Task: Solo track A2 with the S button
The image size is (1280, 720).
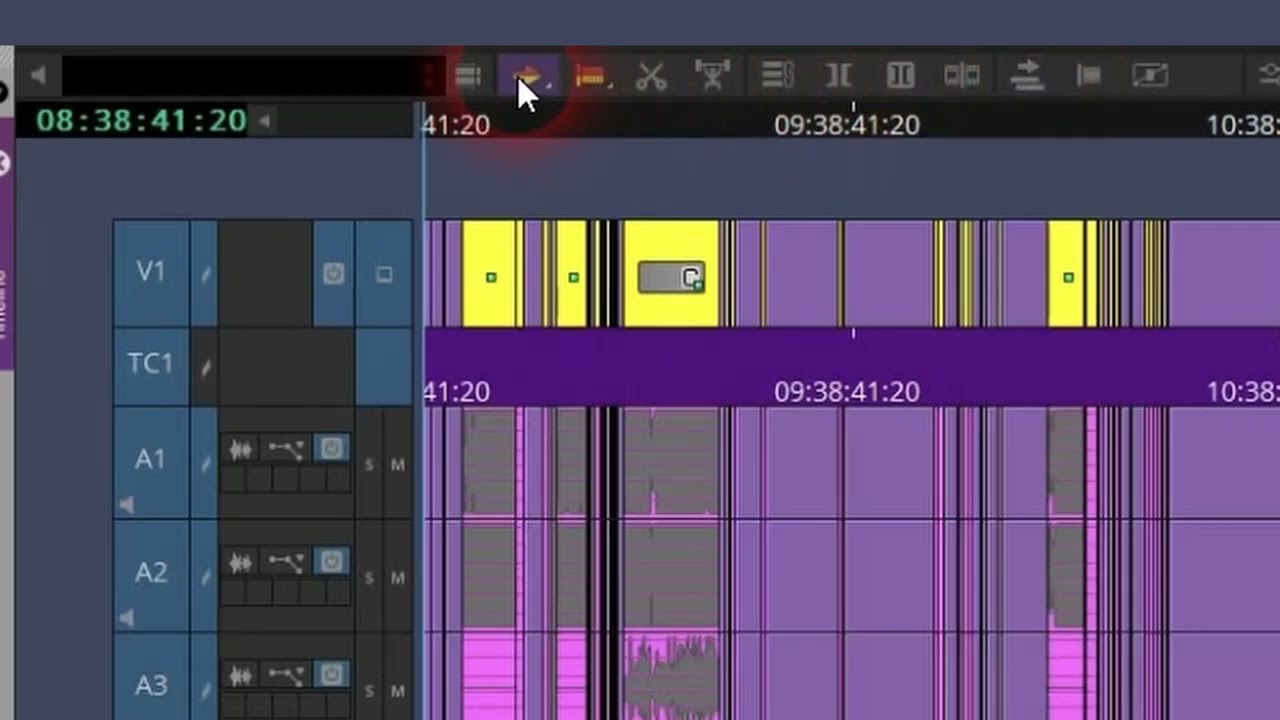Action: pyautogui.click(x=369, y=578)
